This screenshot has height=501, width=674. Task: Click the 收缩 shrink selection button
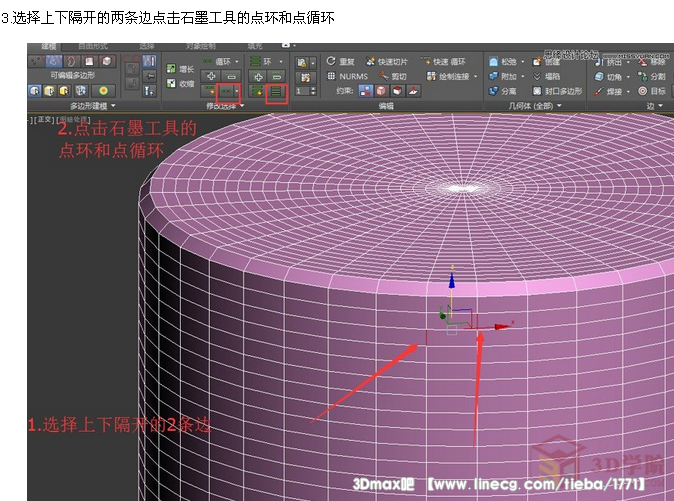181,83
